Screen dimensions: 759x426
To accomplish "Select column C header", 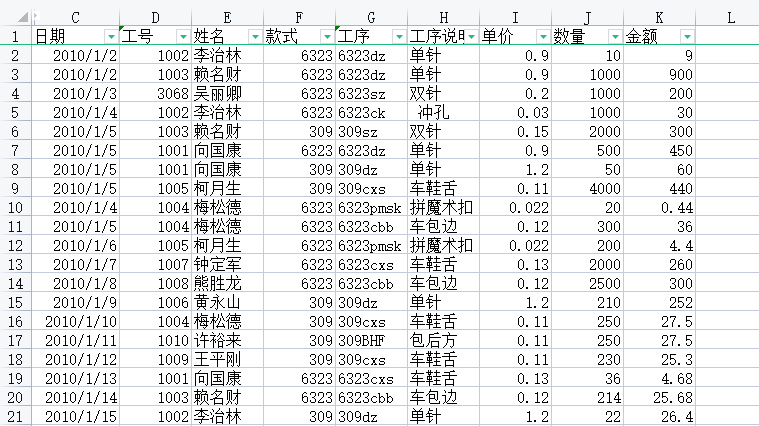I will click(x=76, y=17).
